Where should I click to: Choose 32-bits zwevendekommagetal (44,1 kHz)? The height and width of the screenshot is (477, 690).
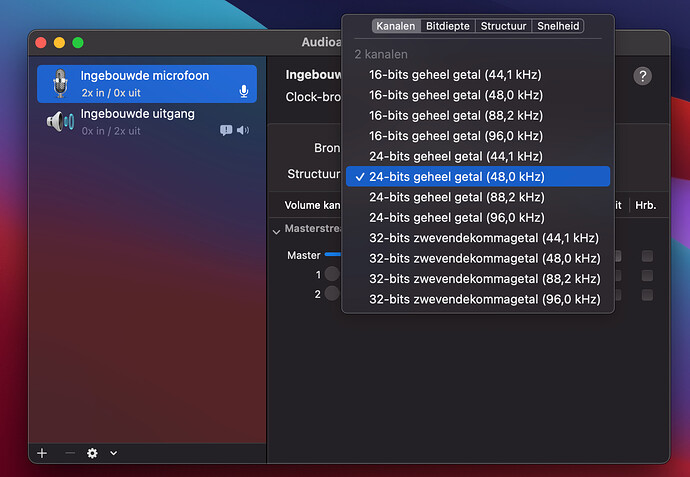[478, 238]
